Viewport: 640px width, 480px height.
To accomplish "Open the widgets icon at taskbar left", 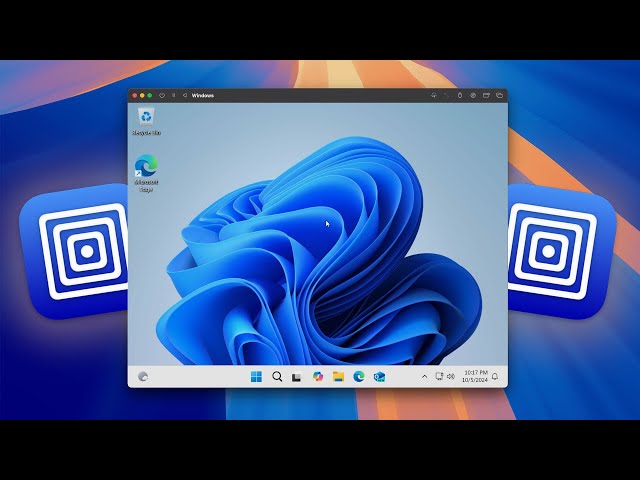I will tap(143, 376).
